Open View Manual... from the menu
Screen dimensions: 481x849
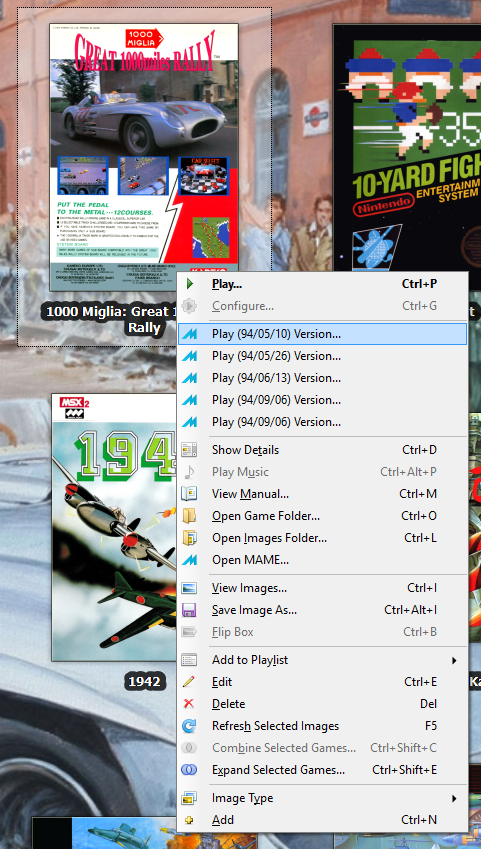coord(322,494)
